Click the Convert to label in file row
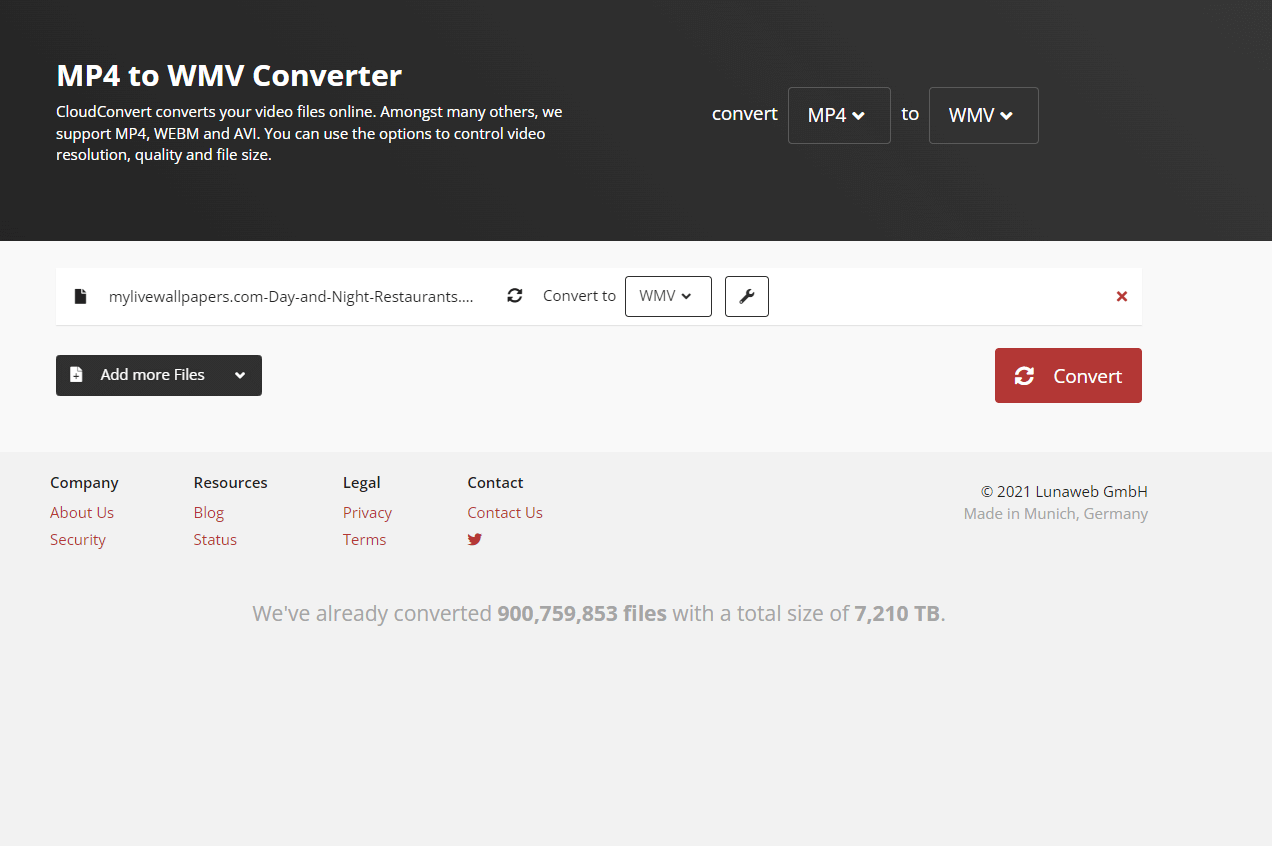Screen dimensions: 1272x846 tap(579, 296)
